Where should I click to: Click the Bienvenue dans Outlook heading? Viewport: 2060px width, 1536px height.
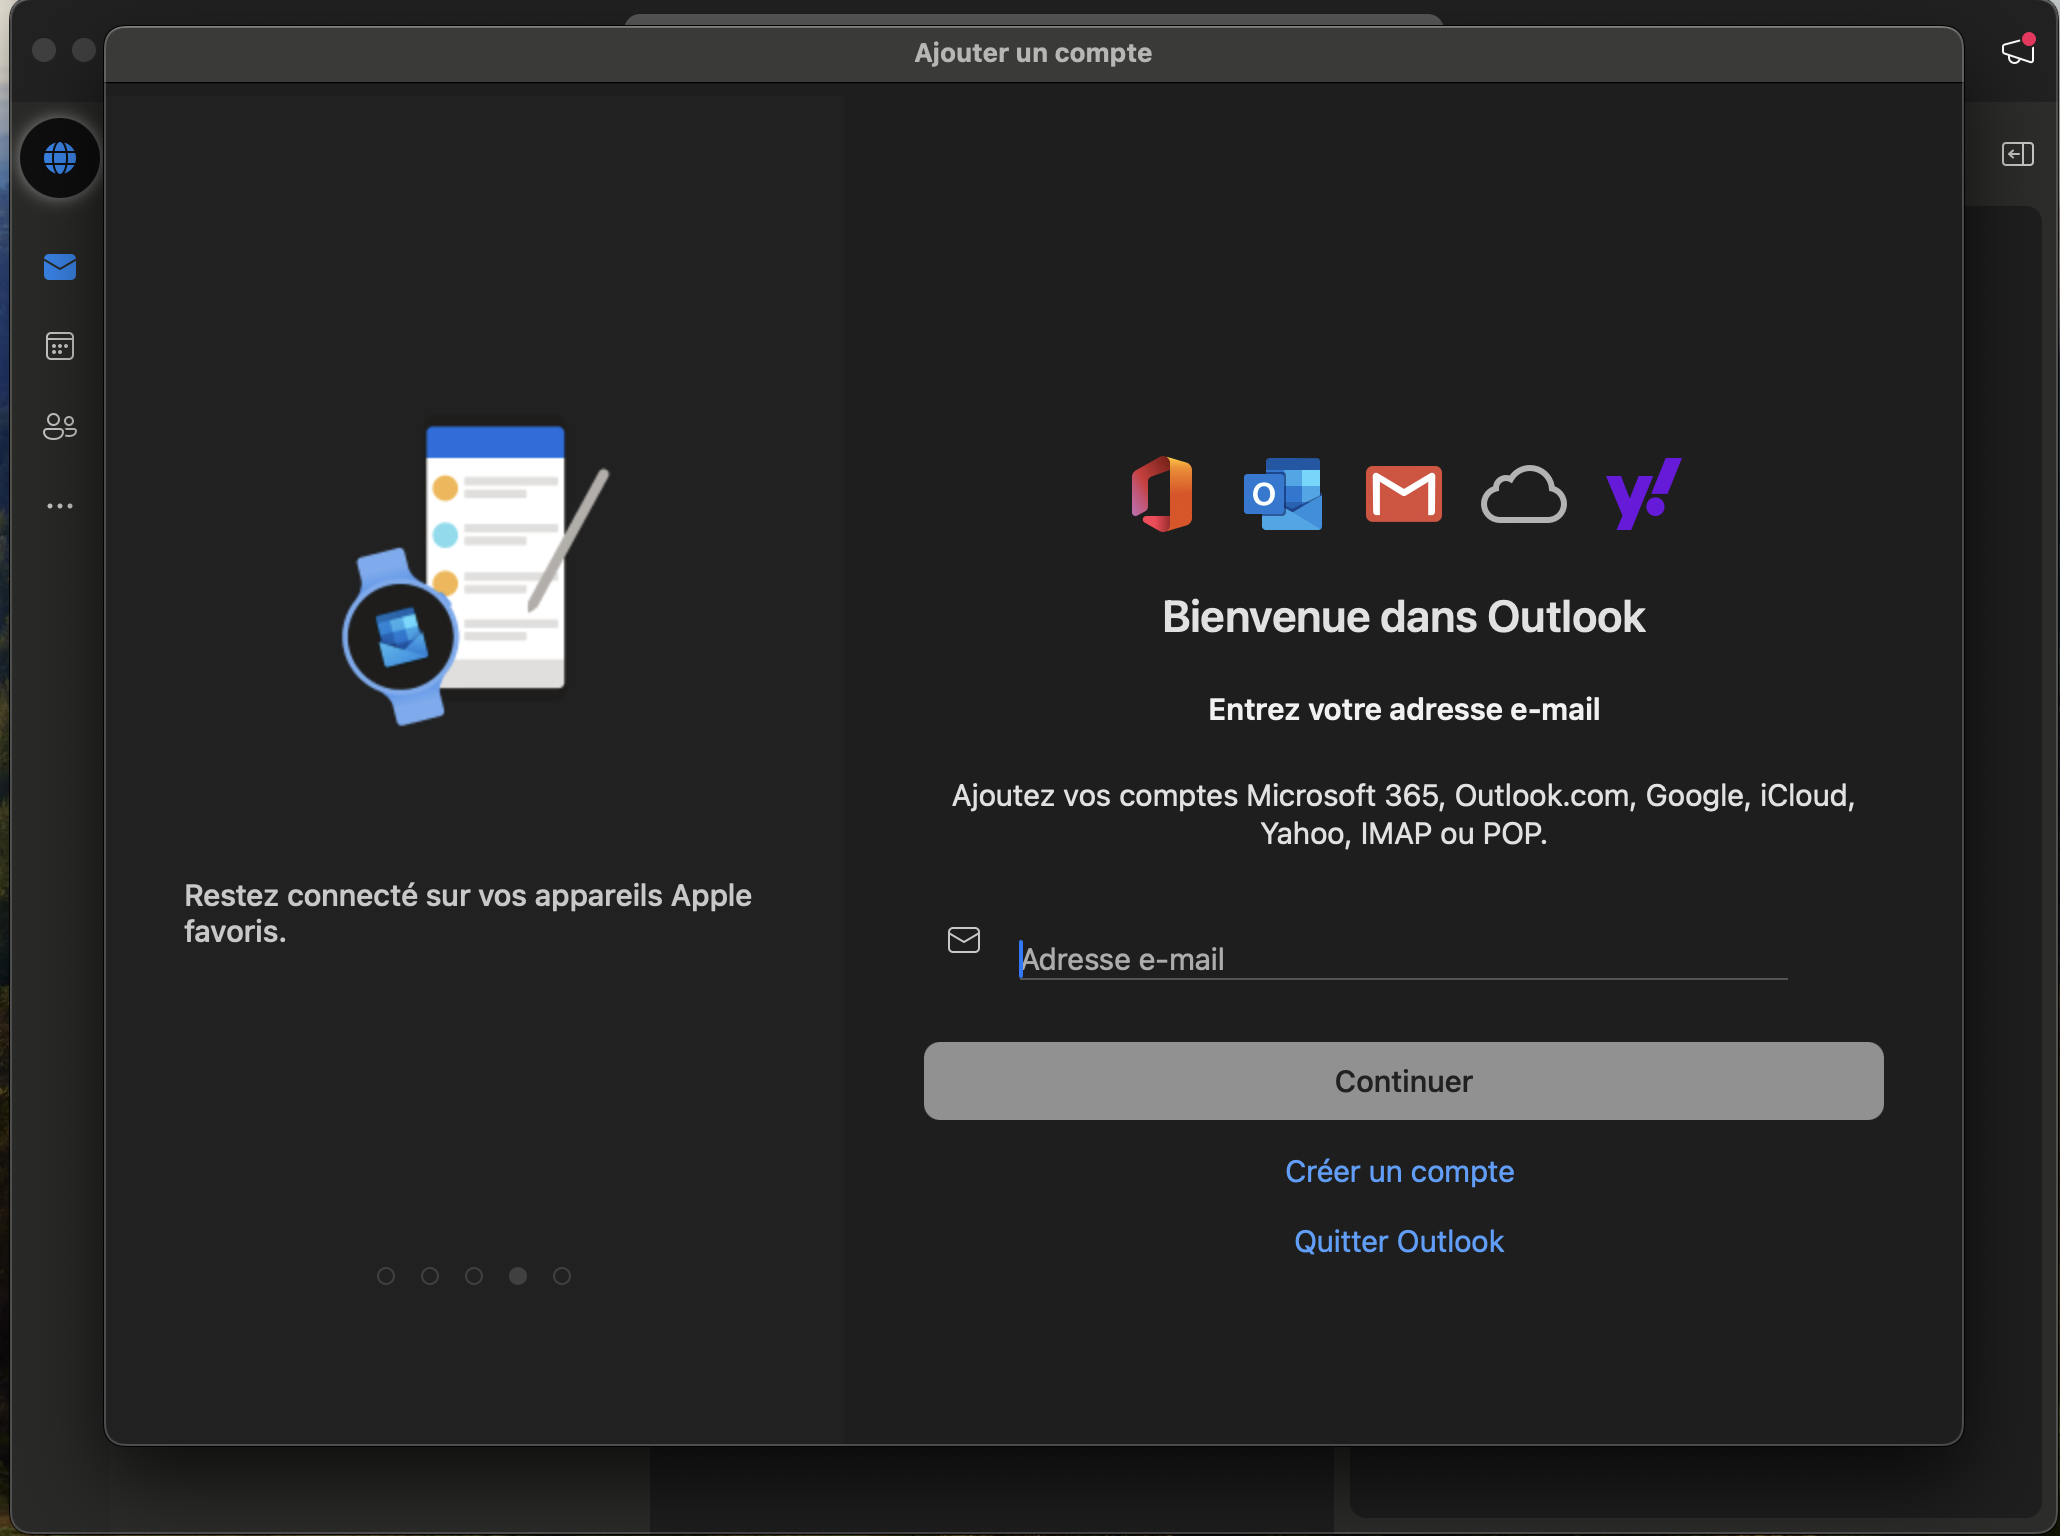pyautogui.click(x=1404, y=617)
